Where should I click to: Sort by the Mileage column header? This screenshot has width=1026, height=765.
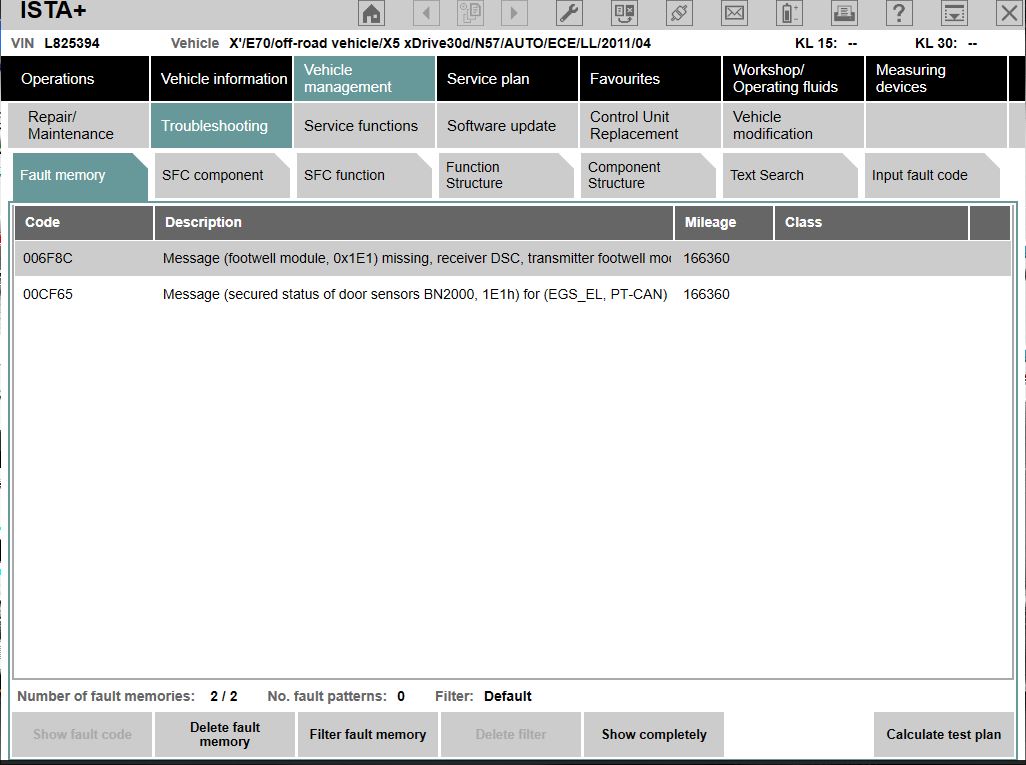tap(723, 222)
